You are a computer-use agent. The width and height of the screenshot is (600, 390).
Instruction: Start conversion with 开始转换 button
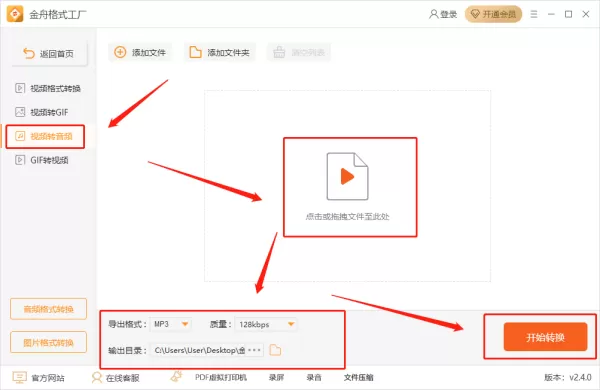[545, 337]
